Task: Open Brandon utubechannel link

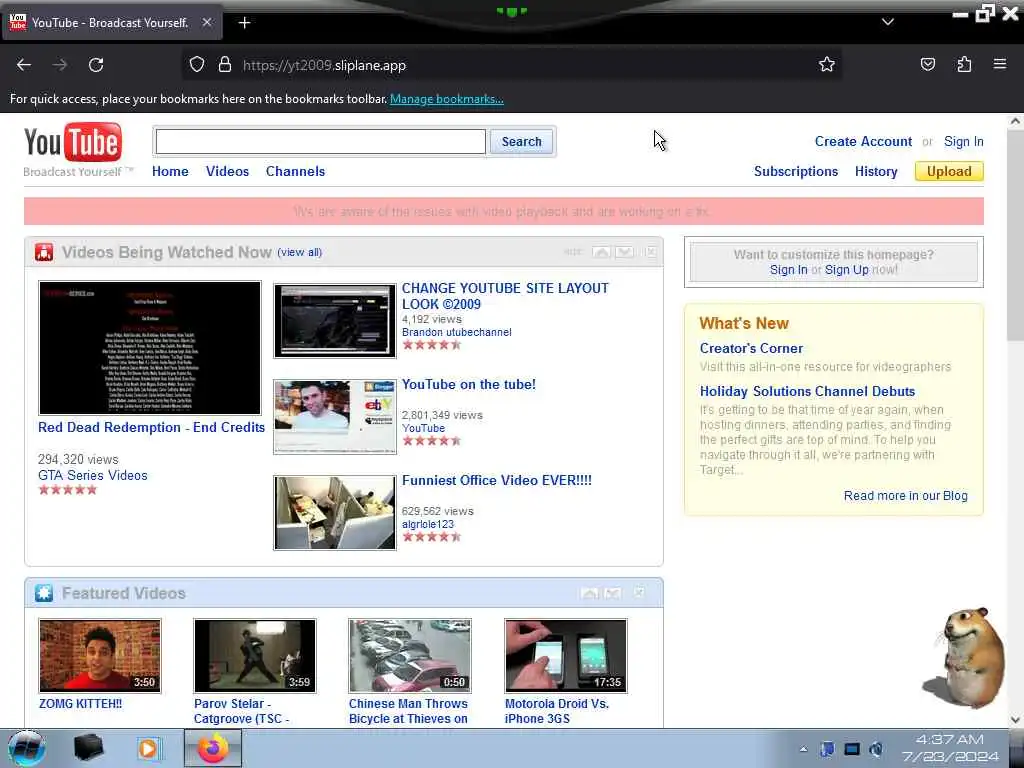Action: [456, 332]
